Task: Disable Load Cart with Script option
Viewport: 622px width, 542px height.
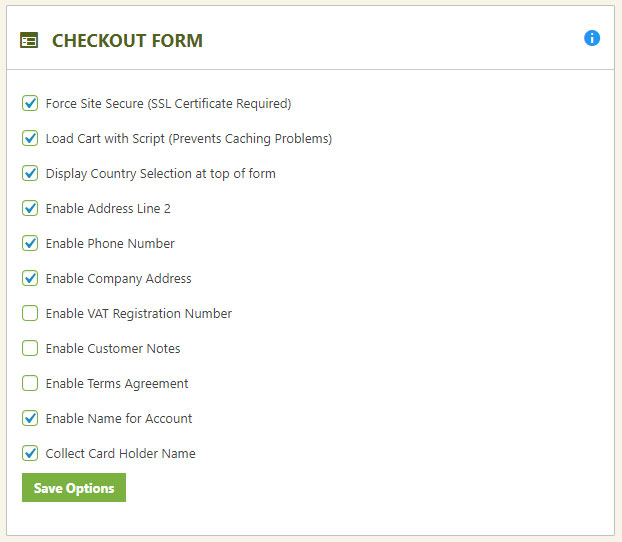Action: [30, 138]
